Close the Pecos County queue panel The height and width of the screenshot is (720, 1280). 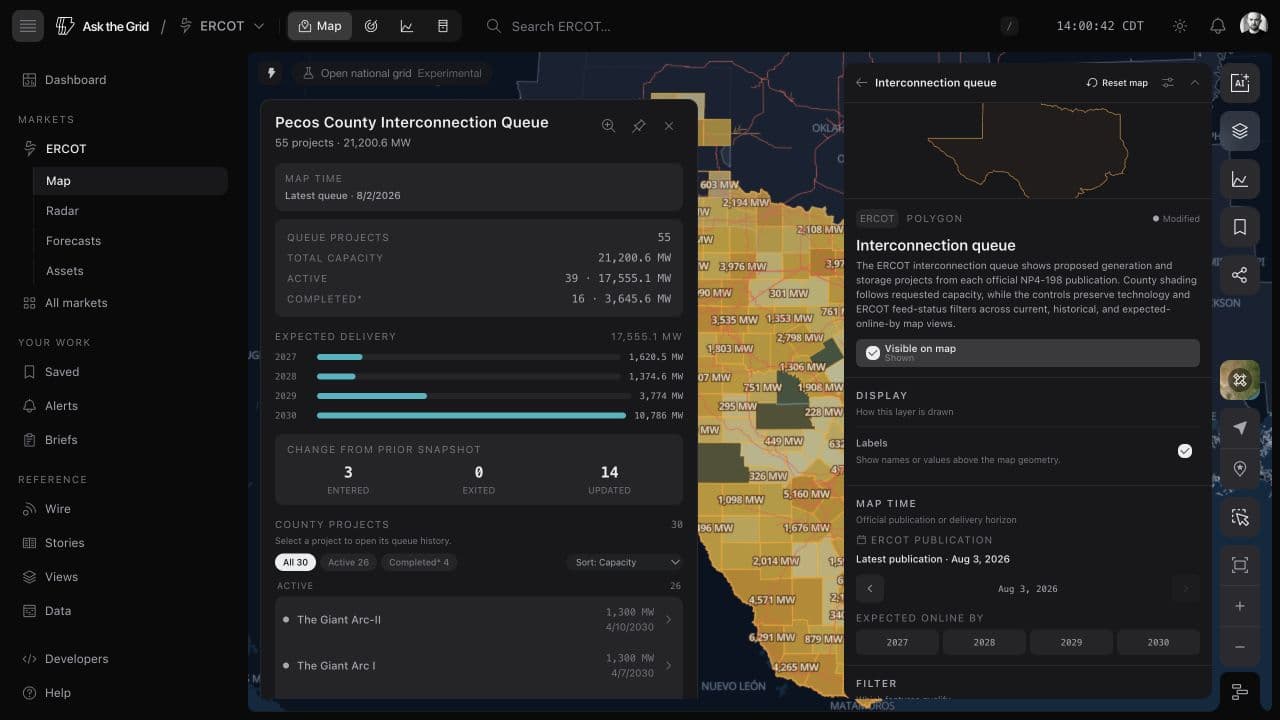[669, 126]
